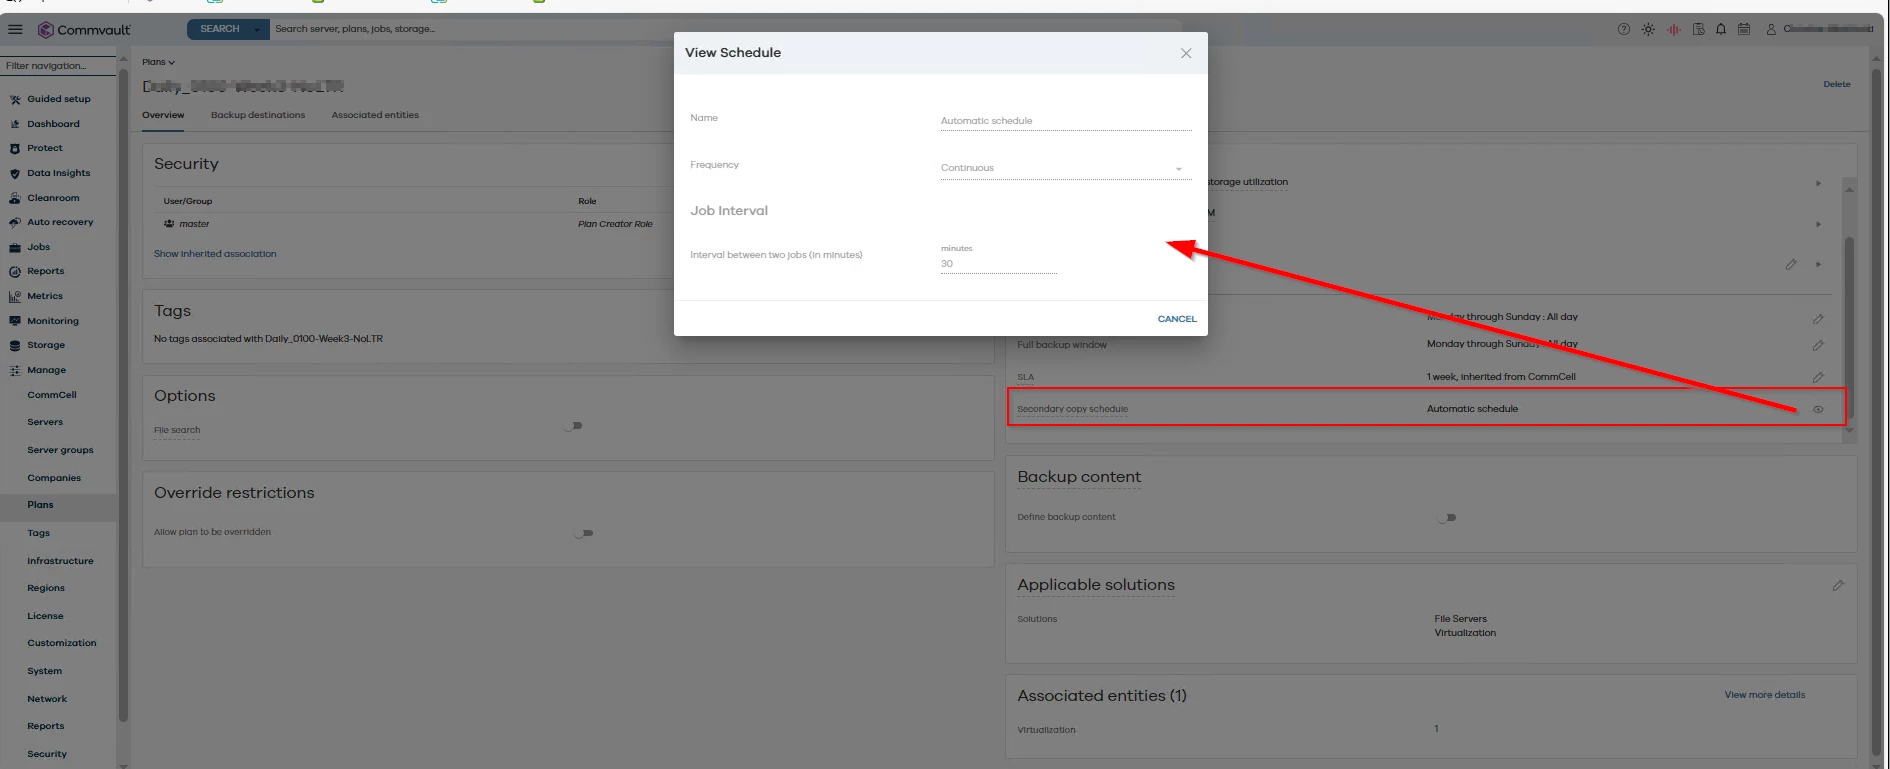
Task: Edit the SLA row pencil icon
Action: coord(1818,377)
